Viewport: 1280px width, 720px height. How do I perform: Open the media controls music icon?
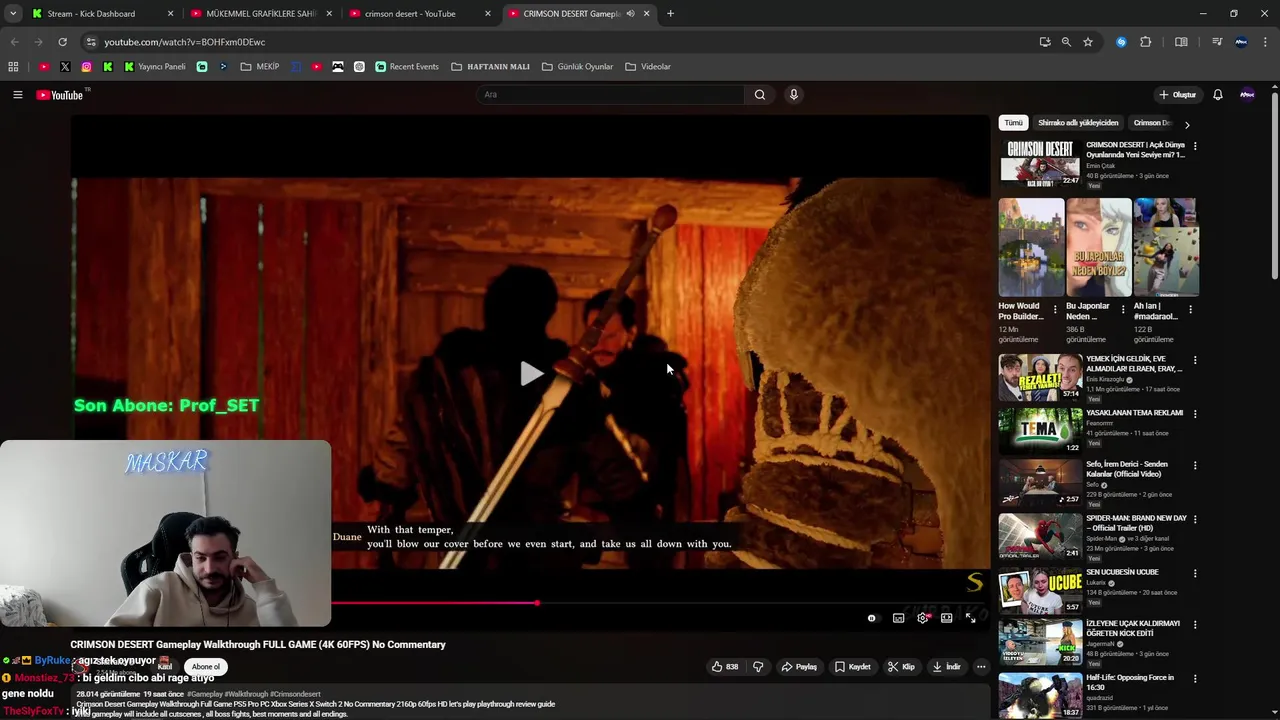click(1217, 42)
